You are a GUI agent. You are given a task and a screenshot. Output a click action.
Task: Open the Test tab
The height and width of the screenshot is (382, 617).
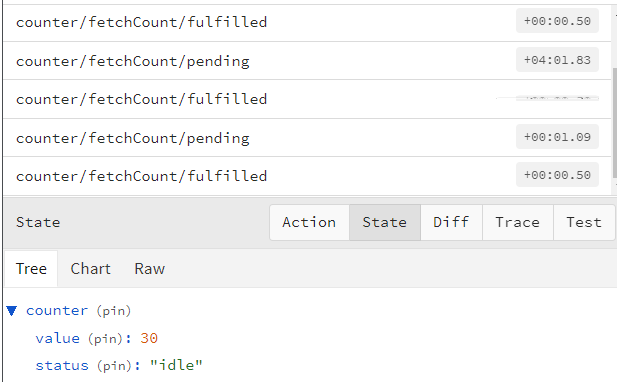click(584, 222)
